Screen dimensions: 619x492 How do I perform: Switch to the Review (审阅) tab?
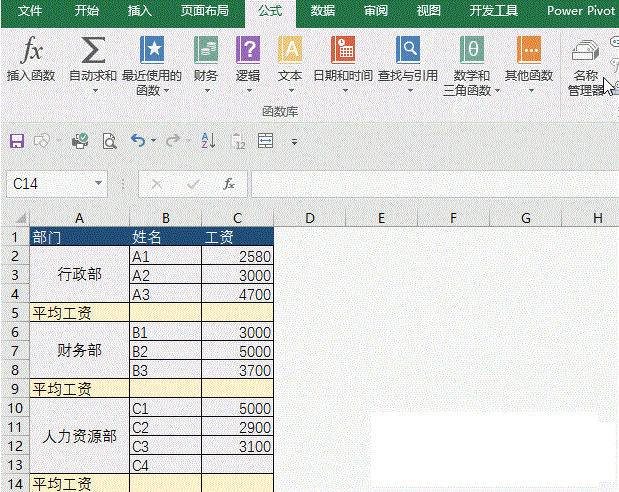376,11
